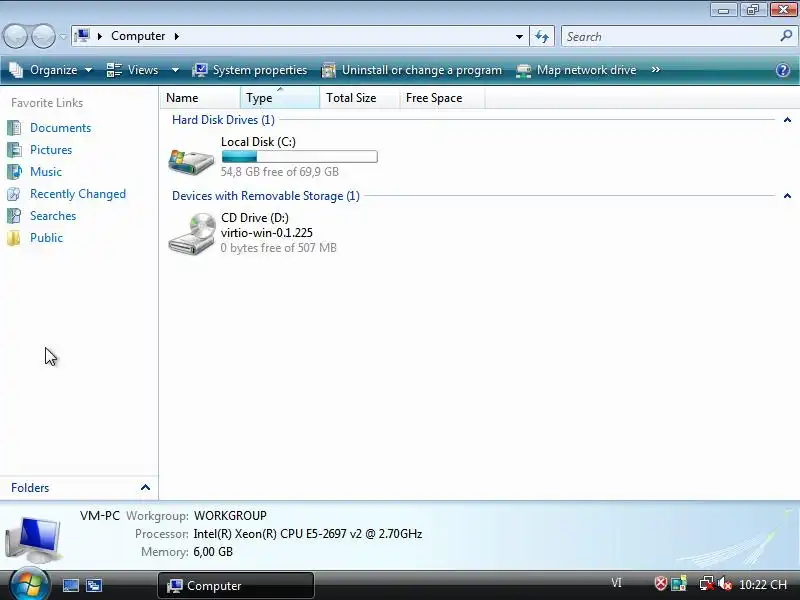
Task: Select the CD Drive (D:) disc icon
Action: pyautogui.click(x=192, y=234)
